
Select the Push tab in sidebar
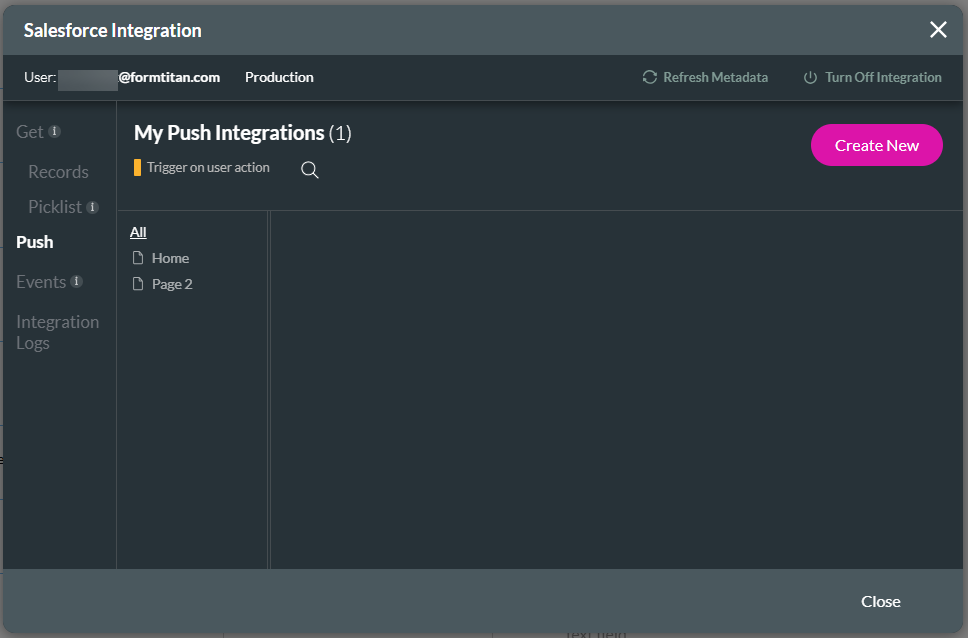pos(35,242)
